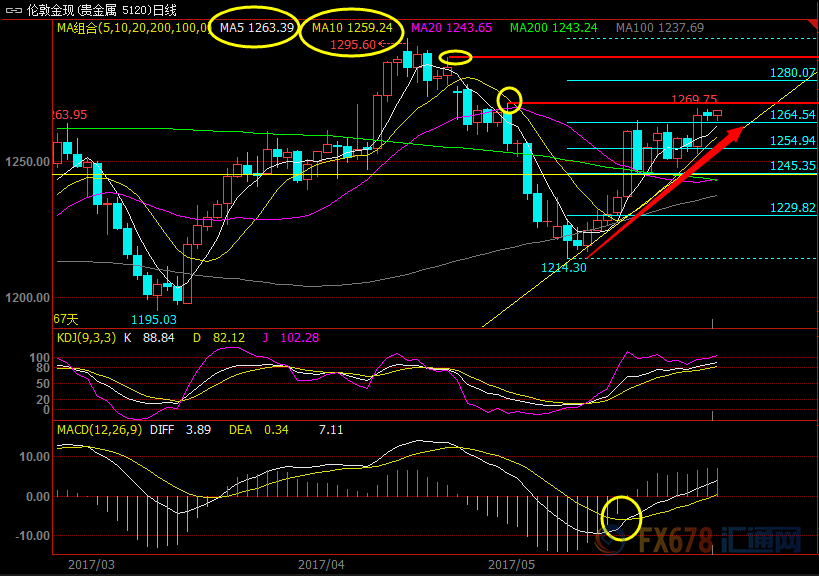Select the MA5 1263.39 indicator value

[x=258, y=27]
